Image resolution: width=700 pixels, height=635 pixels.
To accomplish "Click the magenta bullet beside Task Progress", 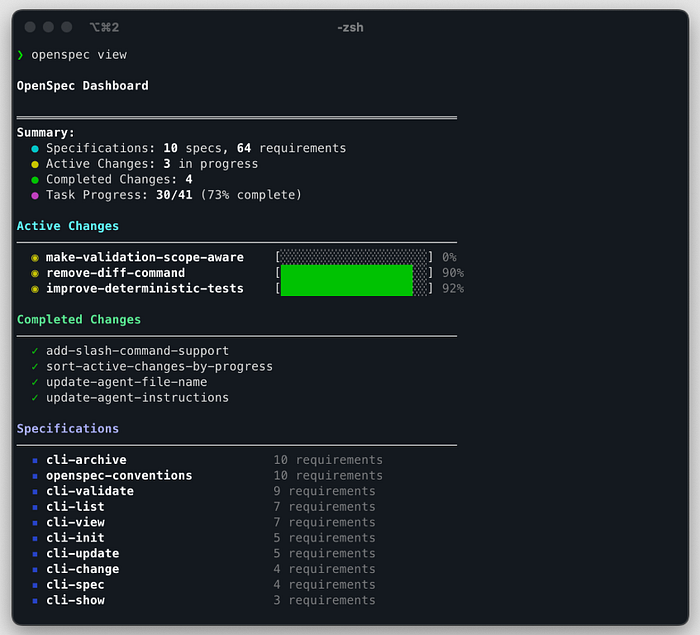I will [x=35, y=195].
